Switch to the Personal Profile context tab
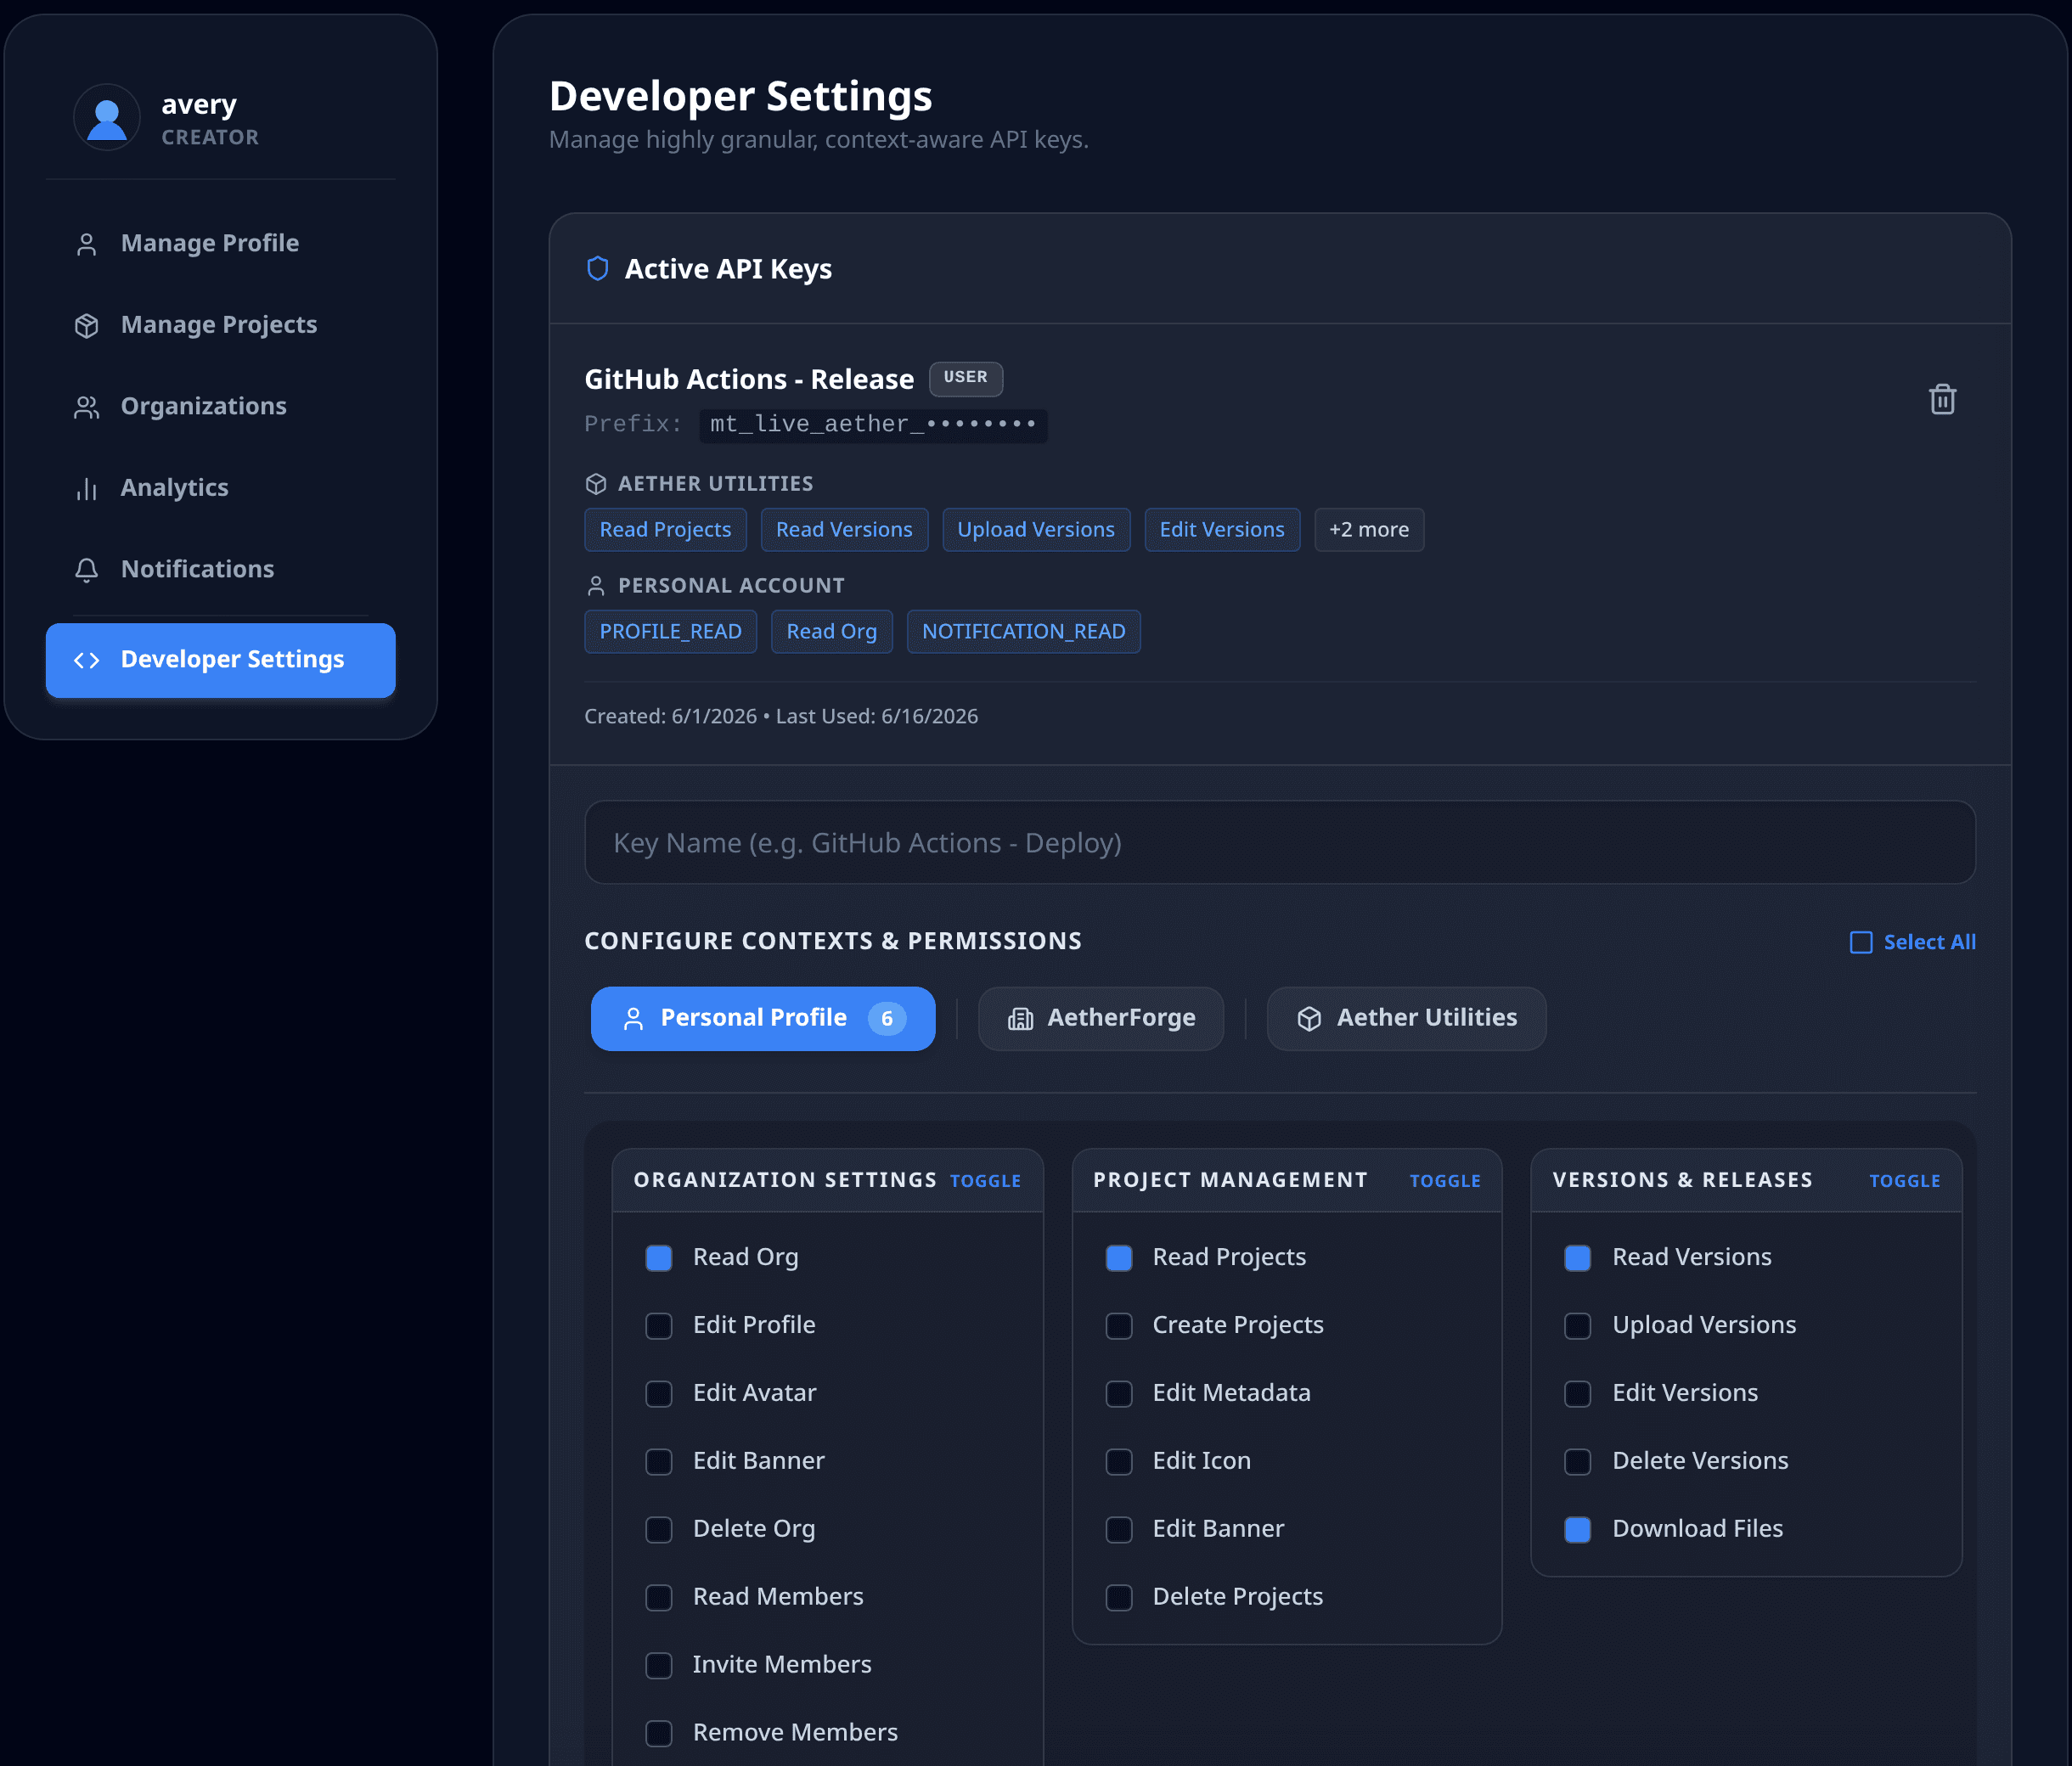 [763, 1018]
